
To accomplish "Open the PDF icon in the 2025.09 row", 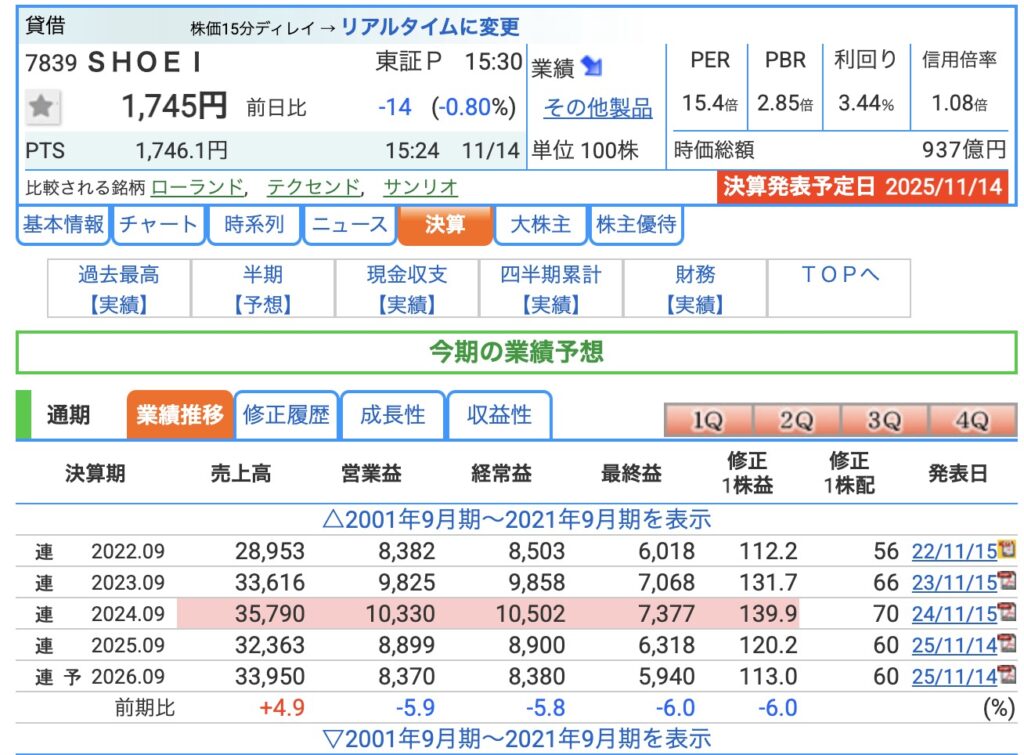I will tap(1006, 644).
